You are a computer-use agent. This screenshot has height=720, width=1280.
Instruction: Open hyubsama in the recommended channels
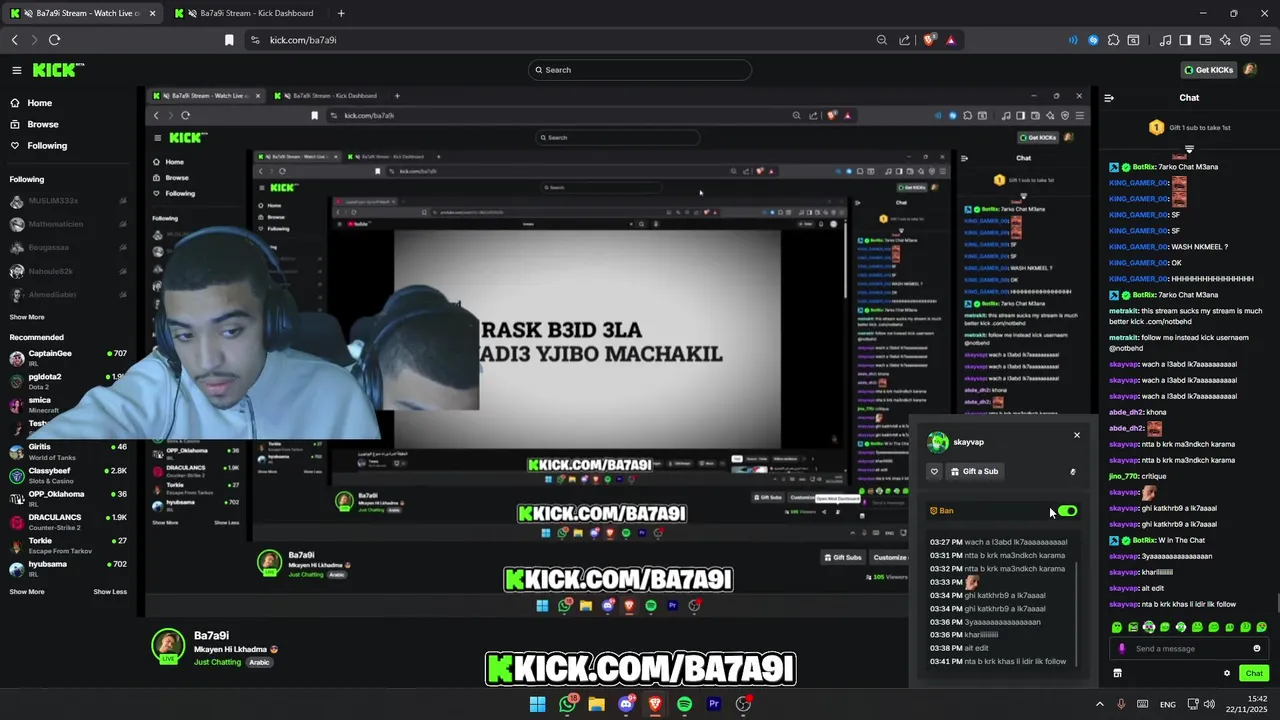click(68, 568)
